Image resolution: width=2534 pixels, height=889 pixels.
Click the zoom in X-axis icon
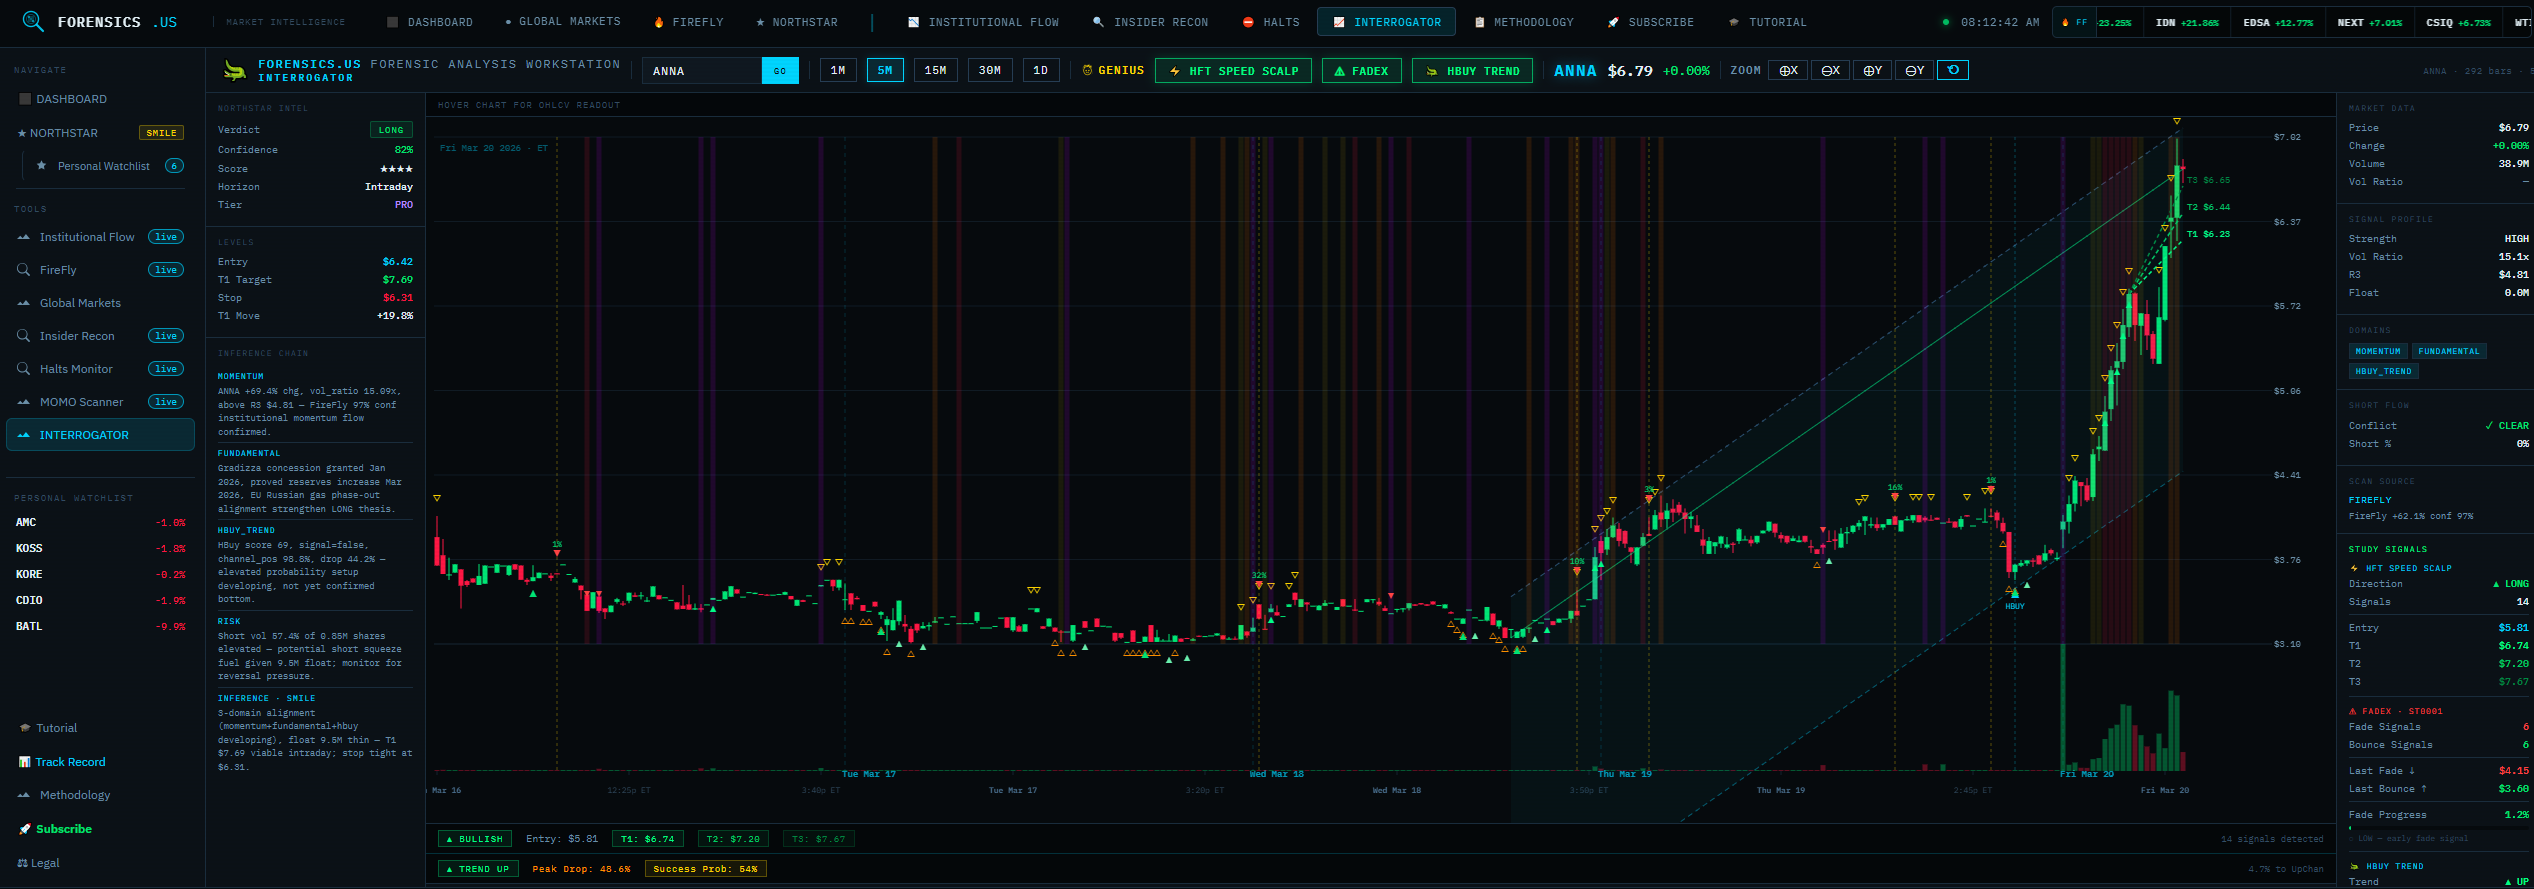point(1788,70)
